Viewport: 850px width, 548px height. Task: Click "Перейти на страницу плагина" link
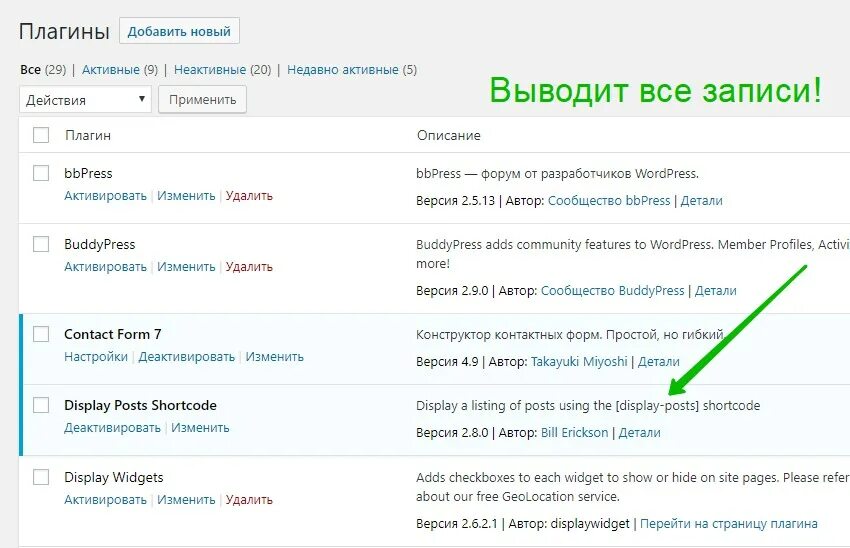point(729,524)
